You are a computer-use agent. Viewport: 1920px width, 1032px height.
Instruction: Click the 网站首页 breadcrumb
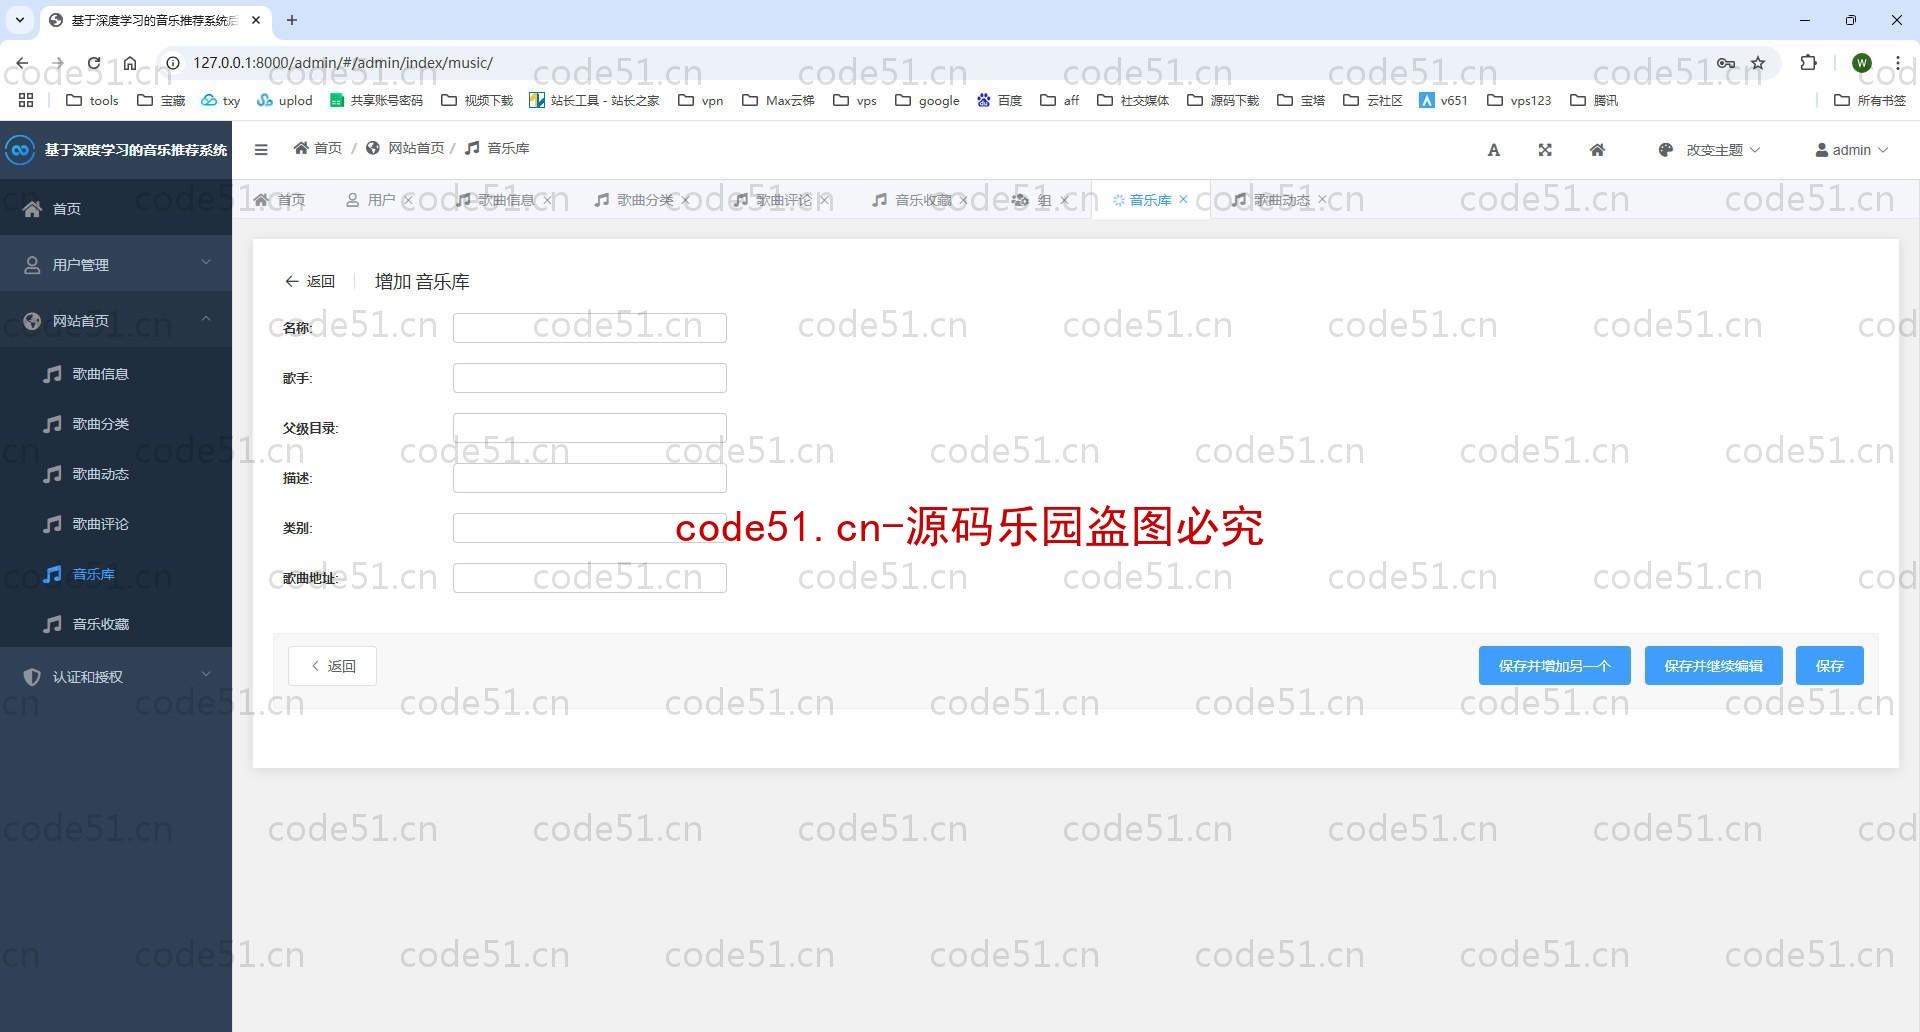(x=405, y=148)
